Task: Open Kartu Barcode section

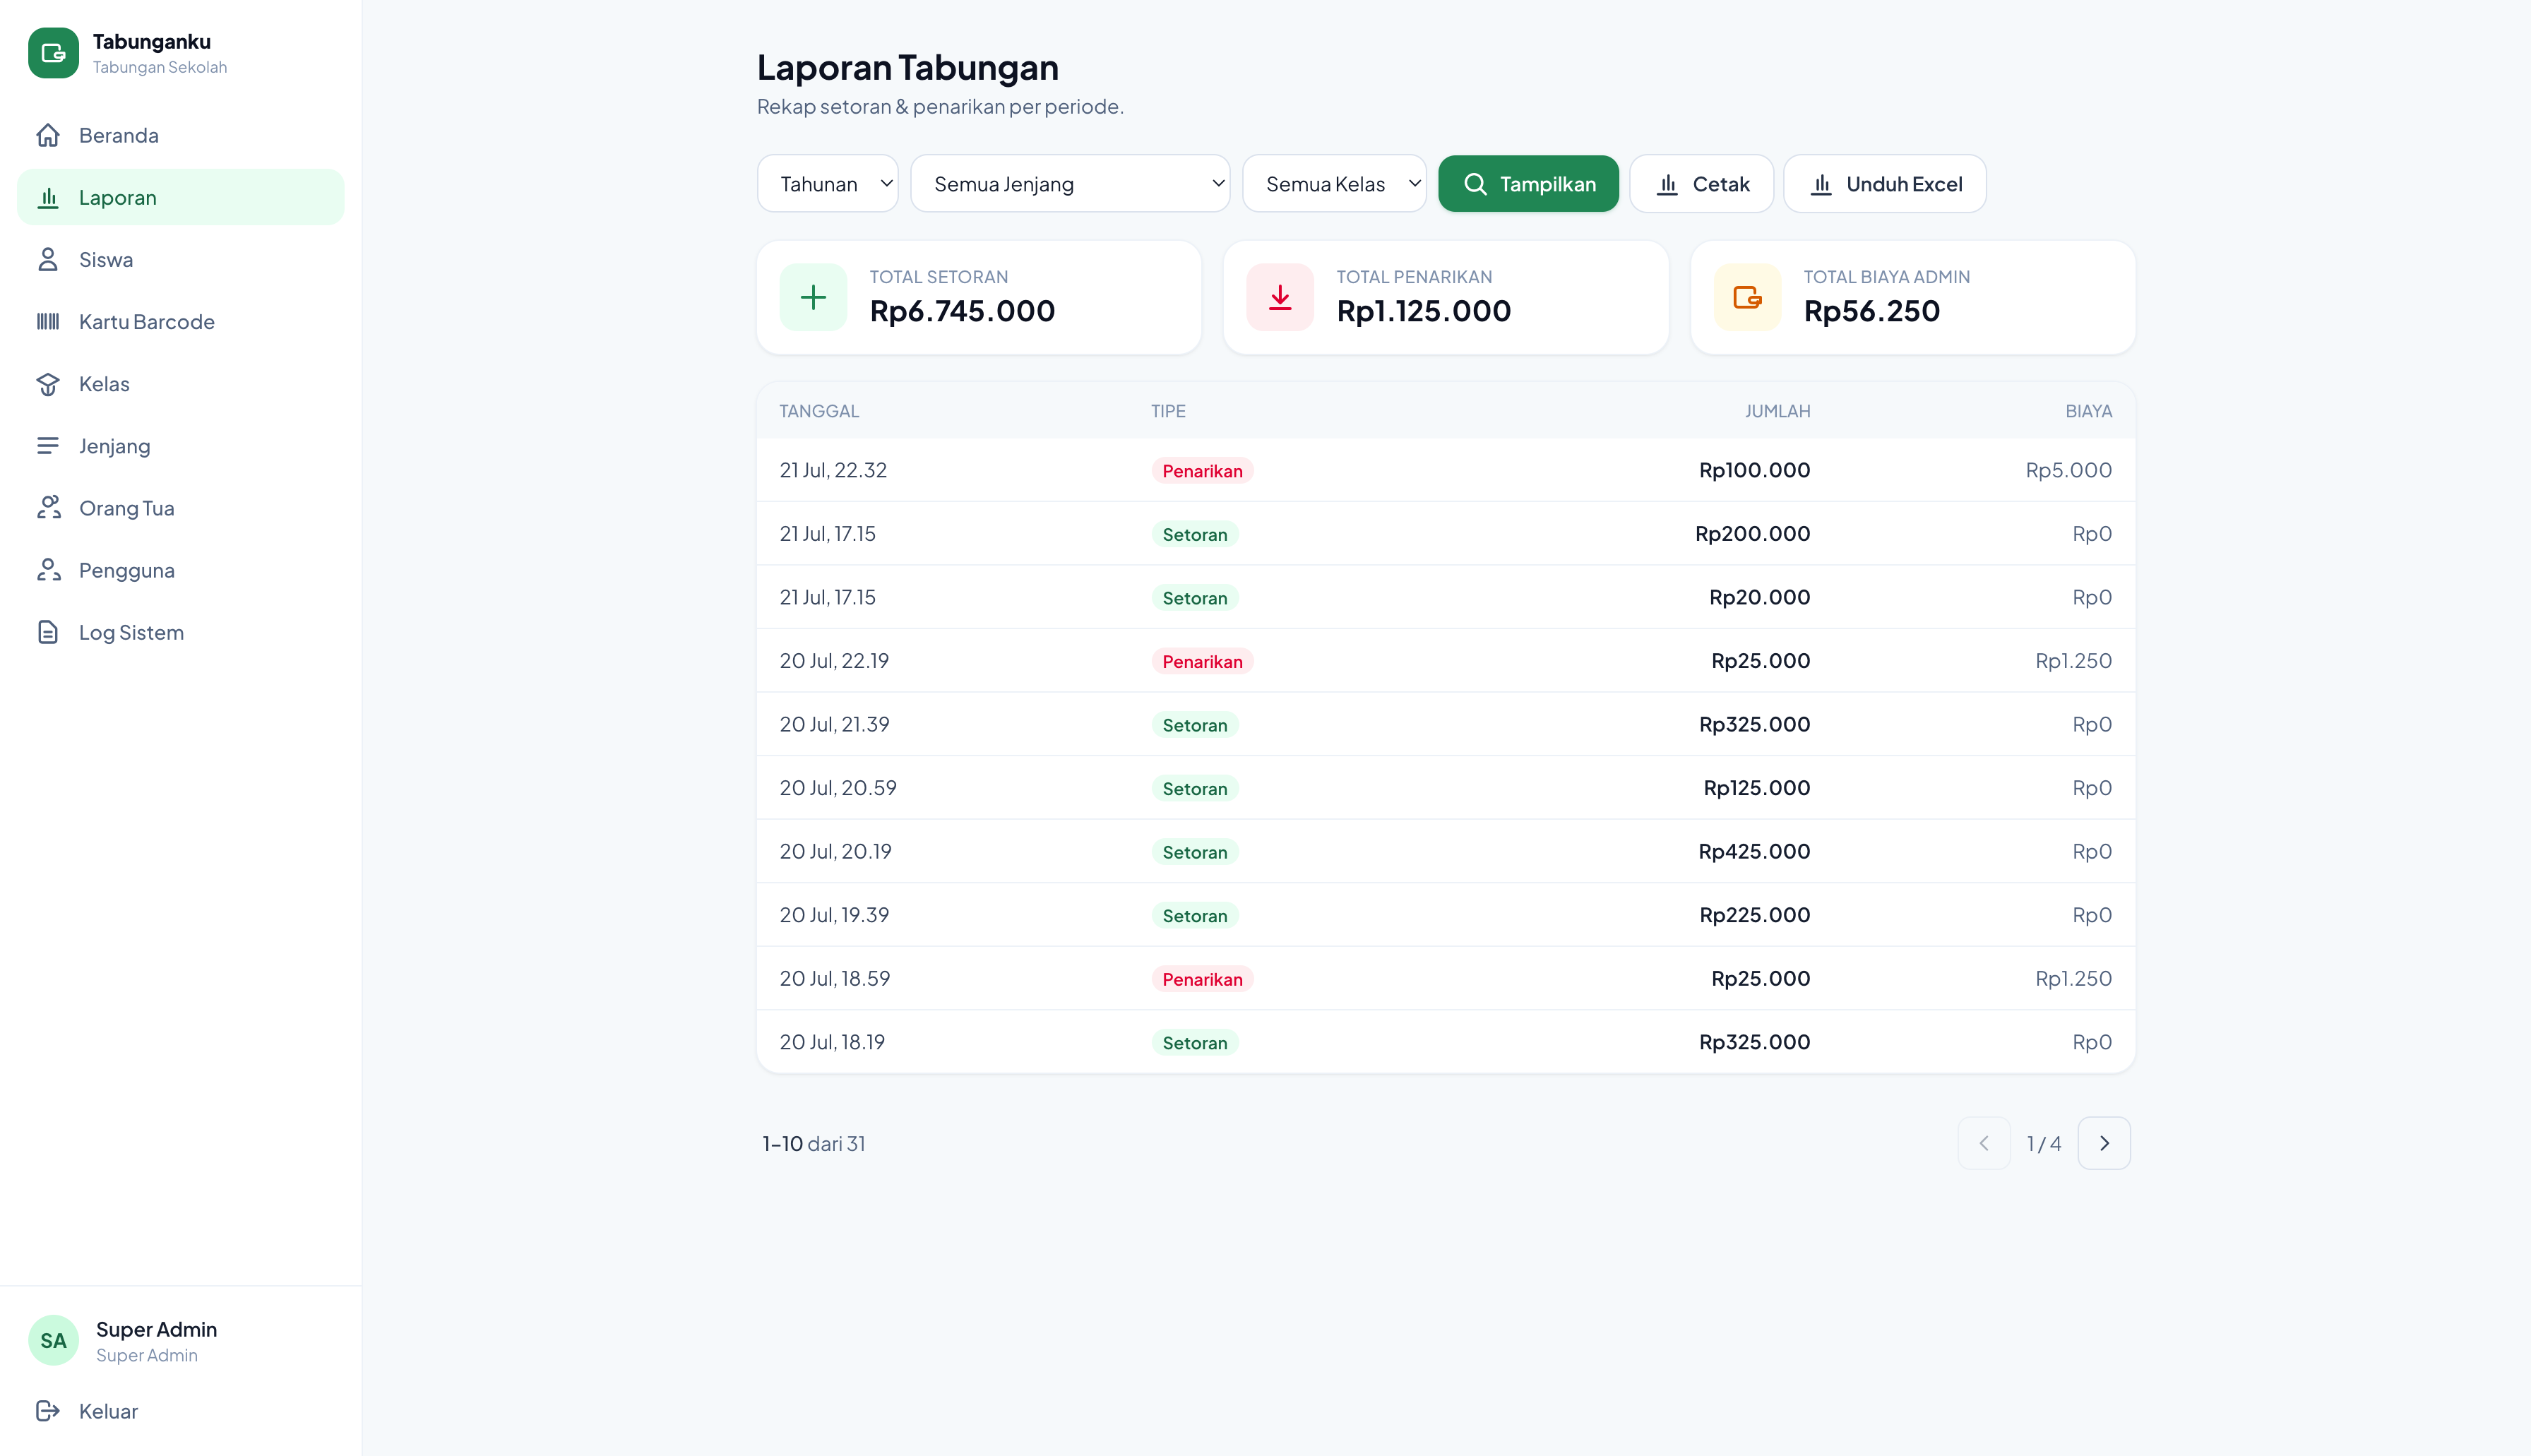Action: click(x=180, y=321)
